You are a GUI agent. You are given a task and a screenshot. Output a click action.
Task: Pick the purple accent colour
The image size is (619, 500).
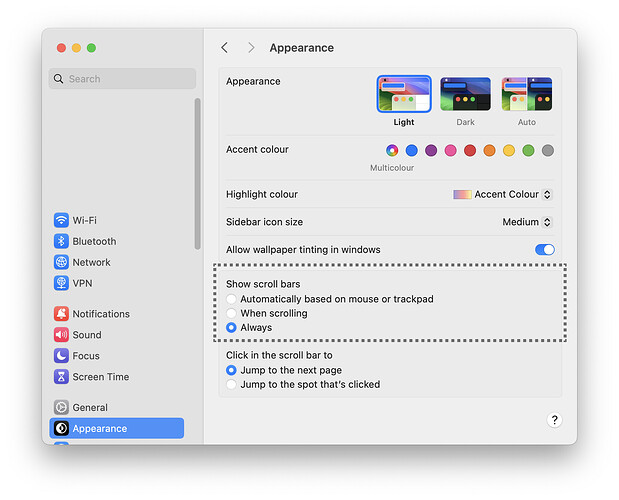point(431,150)
